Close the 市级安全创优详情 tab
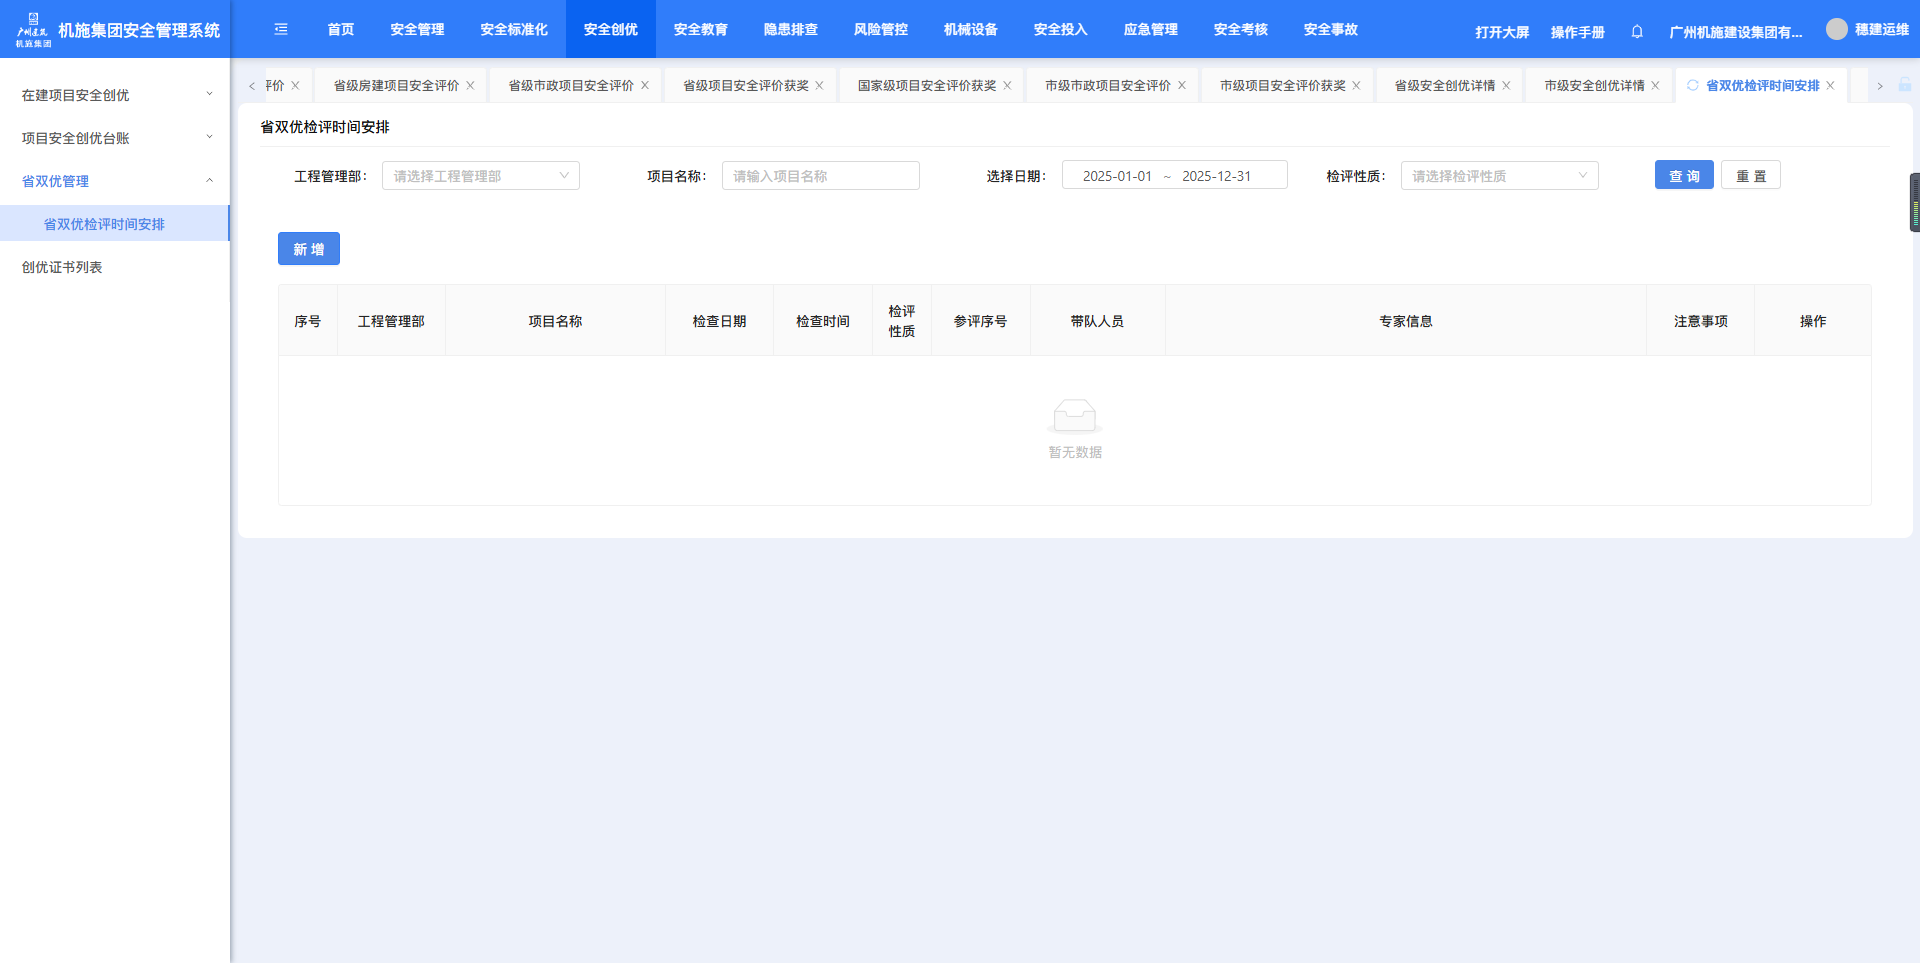 (1655, 86)
